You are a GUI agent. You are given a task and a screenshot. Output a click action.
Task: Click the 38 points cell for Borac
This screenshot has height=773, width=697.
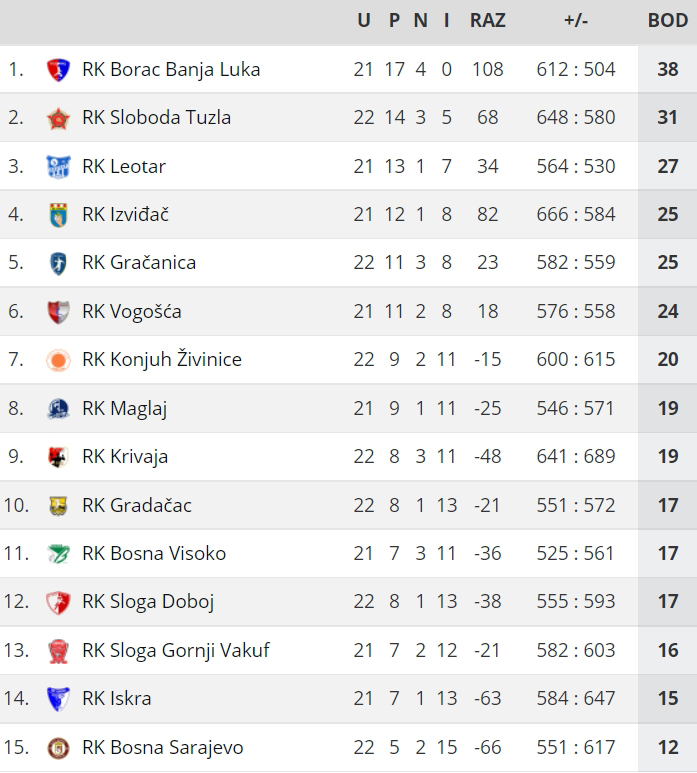(667, 70)
